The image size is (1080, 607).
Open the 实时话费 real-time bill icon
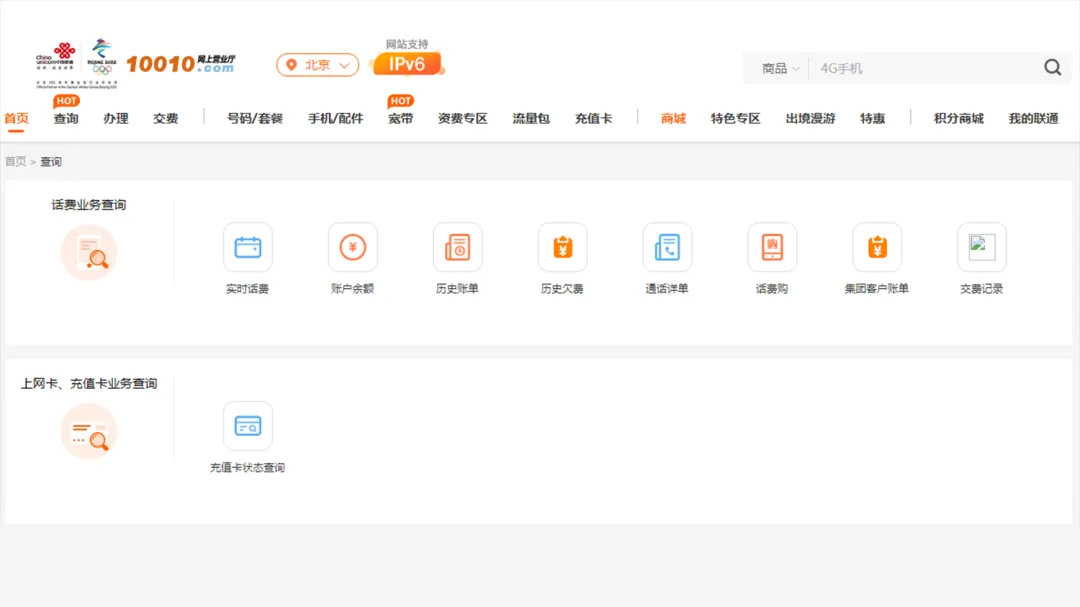tap(248, 247)
